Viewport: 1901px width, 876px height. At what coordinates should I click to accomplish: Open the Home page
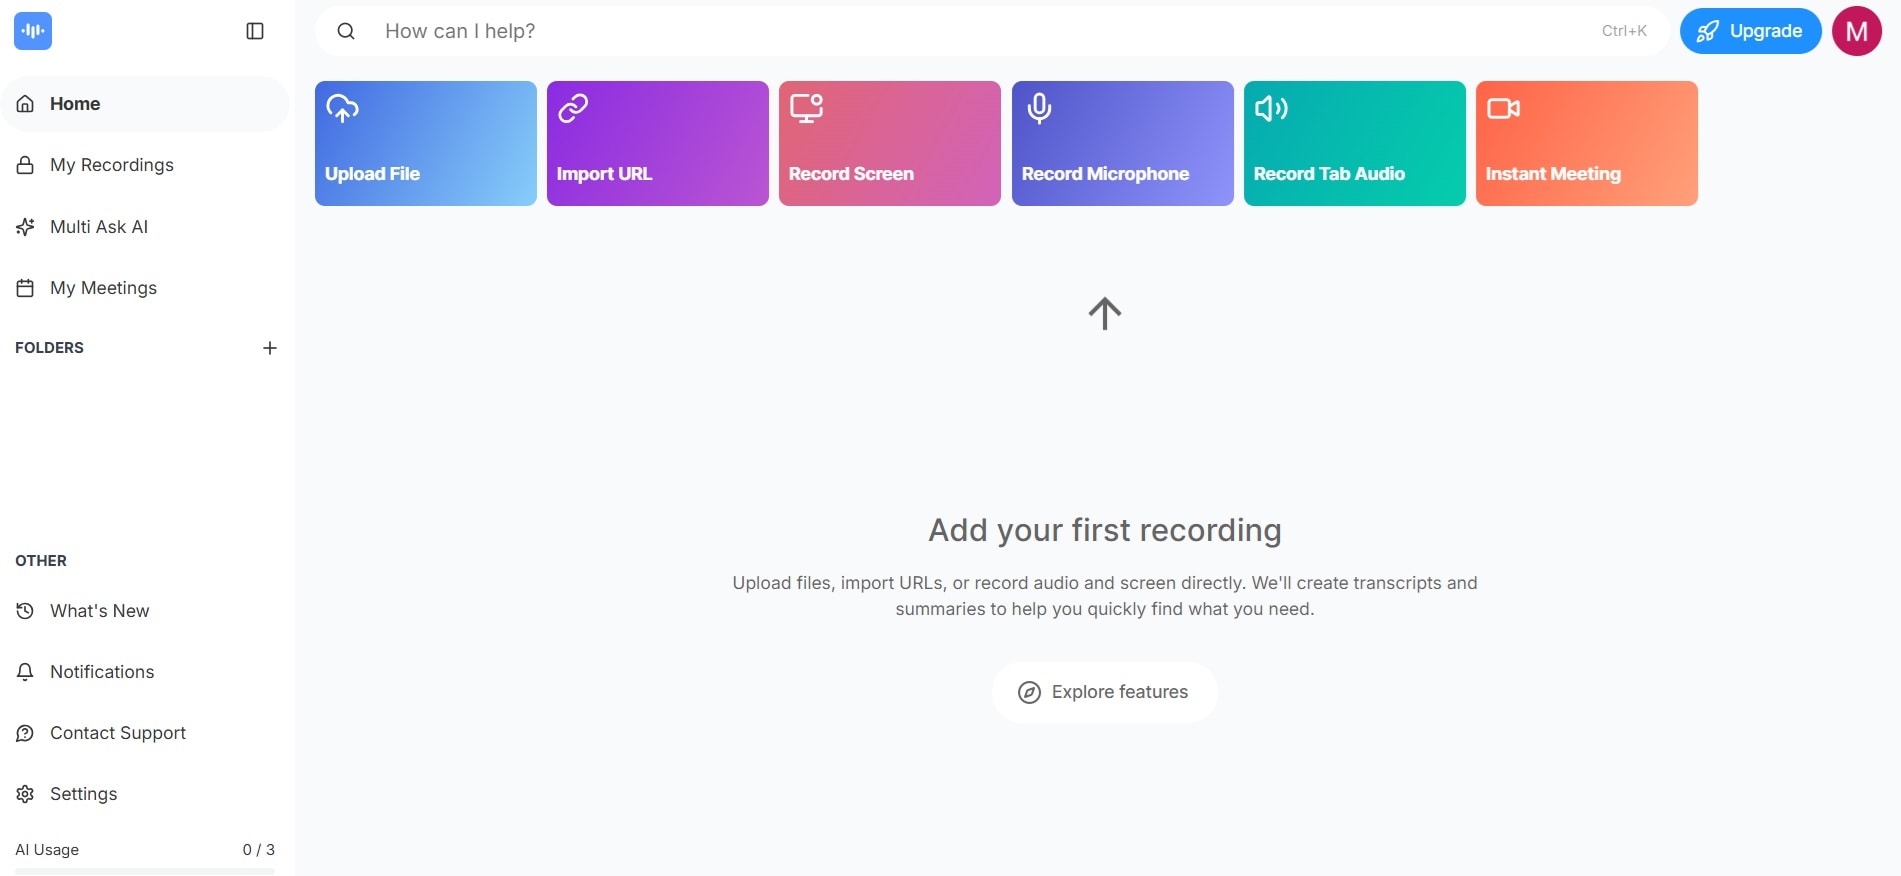pyautogui.click(x=145, y=104)
